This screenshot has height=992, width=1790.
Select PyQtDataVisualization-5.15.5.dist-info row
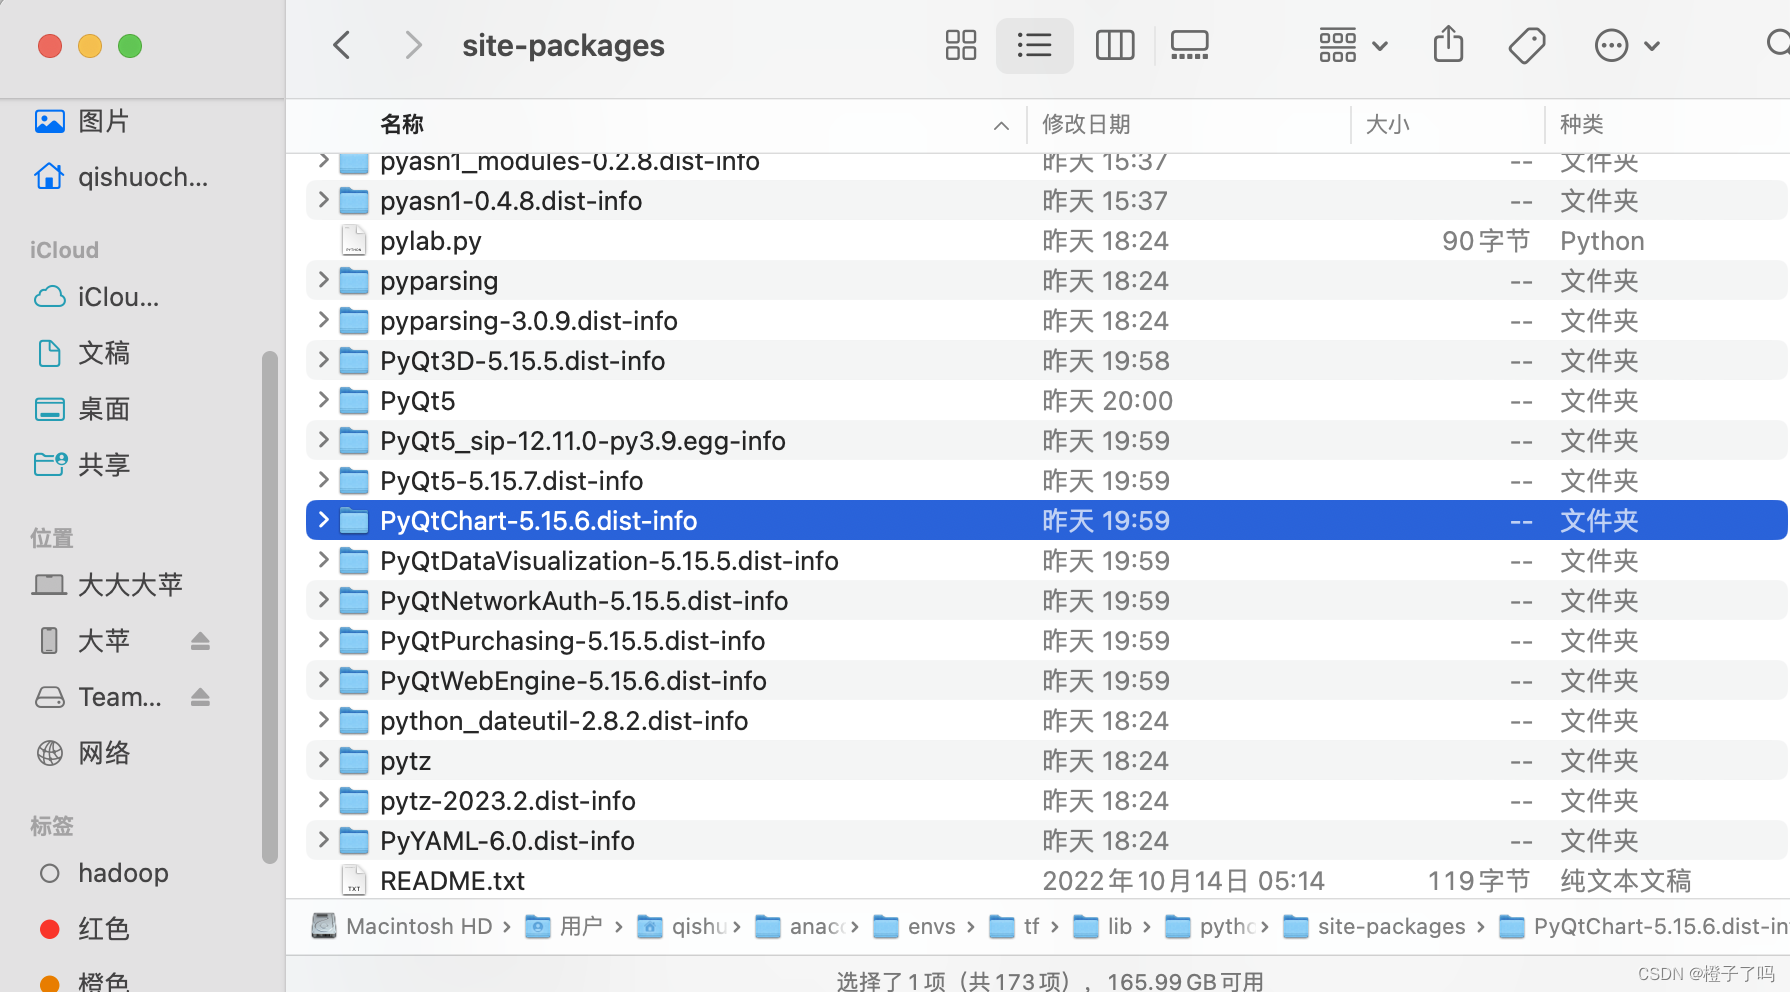1046,561
